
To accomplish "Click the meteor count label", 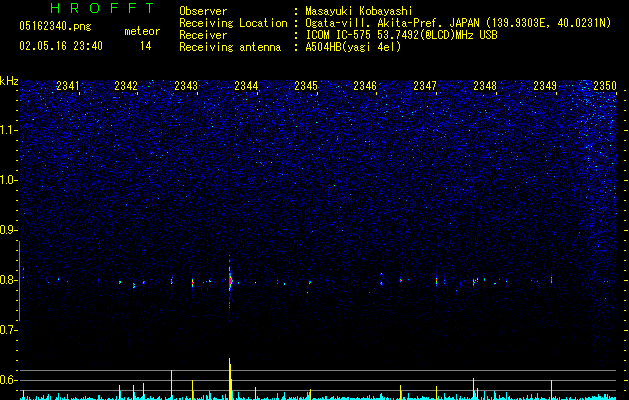I will pos(142,31).
